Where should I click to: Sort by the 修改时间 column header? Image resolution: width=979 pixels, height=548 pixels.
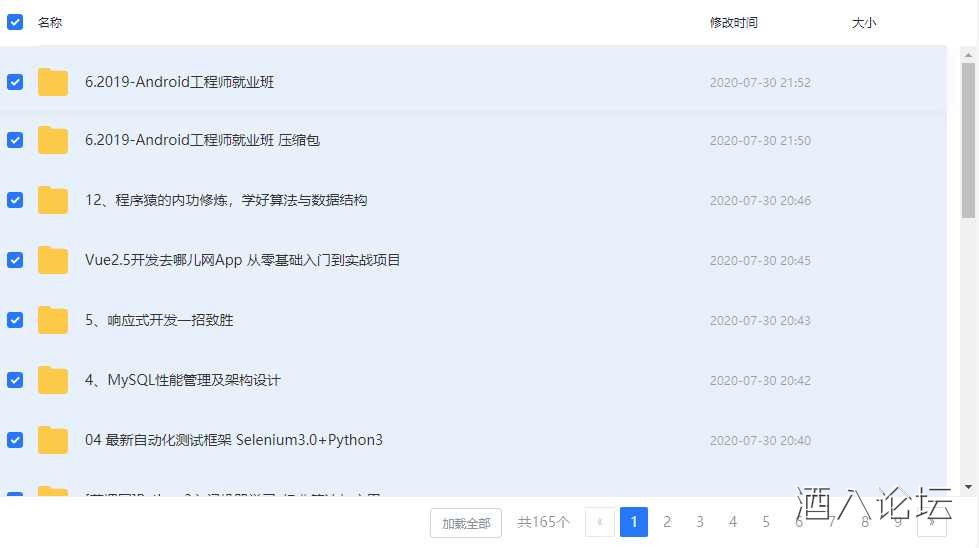coord(734,22)
